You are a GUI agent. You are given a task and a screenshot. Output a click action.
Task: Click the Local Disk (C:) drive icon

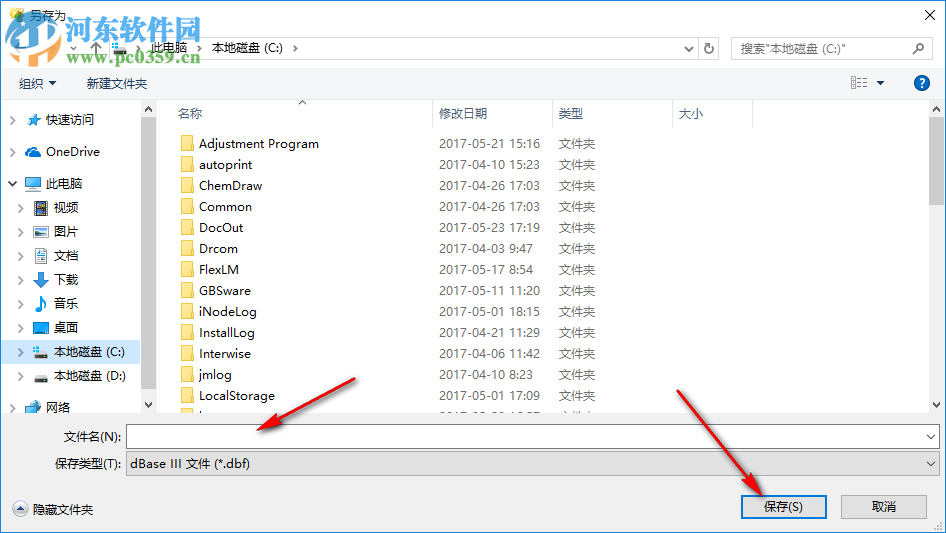coord(40,352)
